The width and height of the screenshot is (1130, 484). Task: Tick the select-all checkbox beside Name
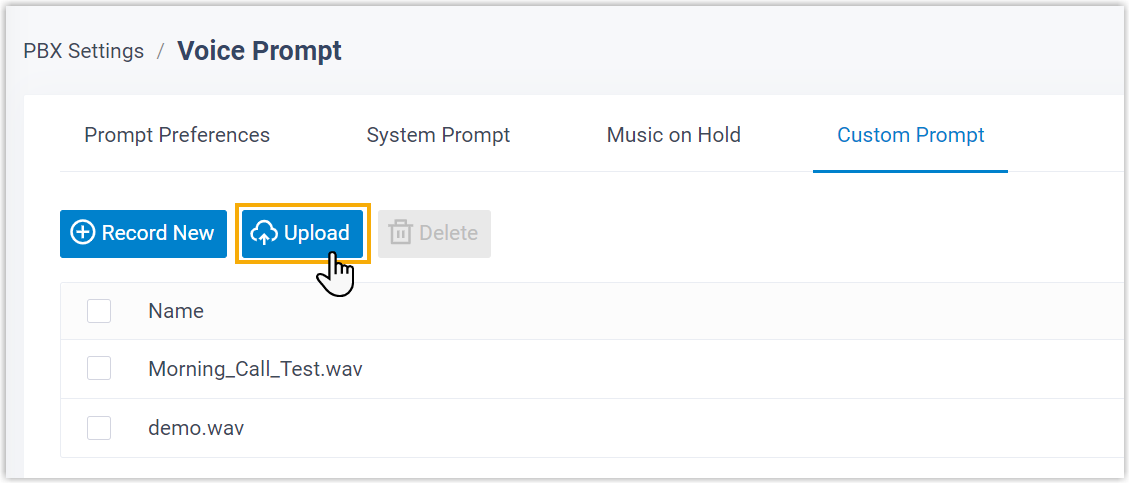pyautogui.click(x=99, y=311)
